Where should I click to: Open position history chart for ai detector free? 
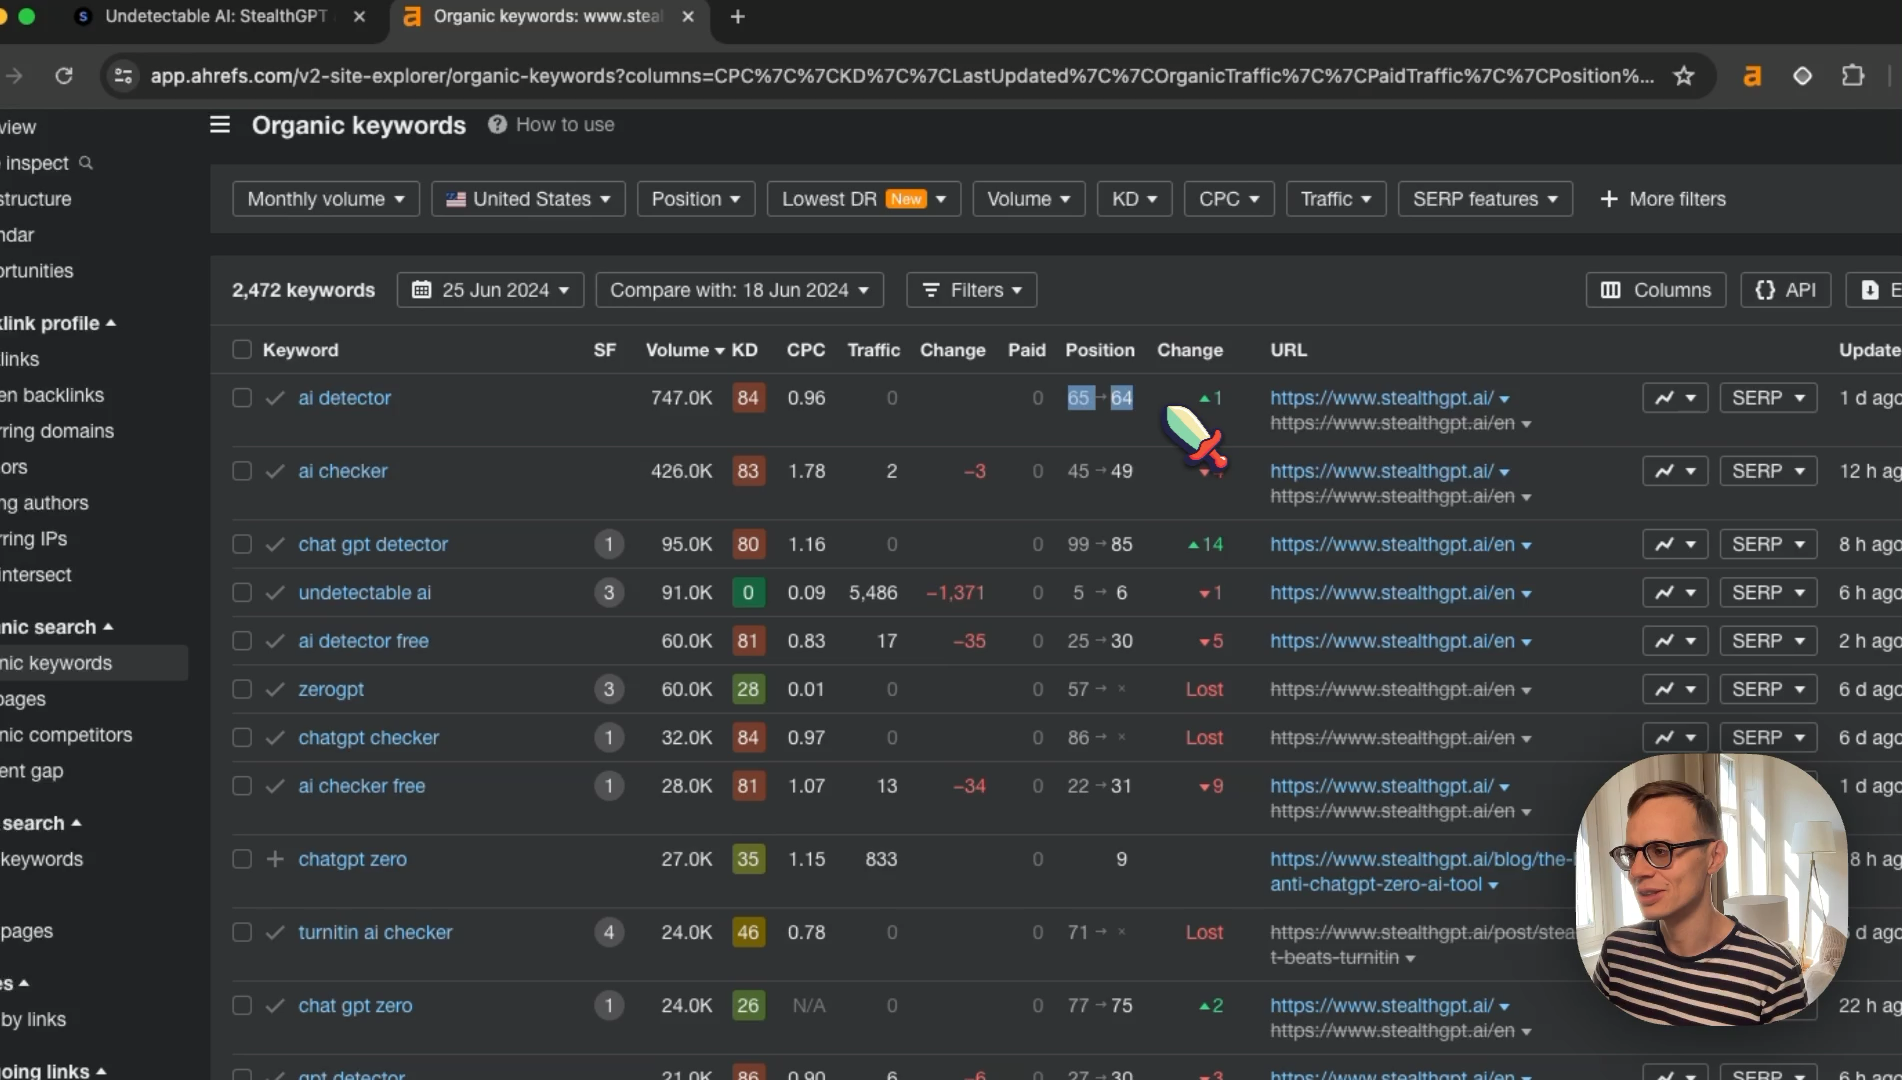(1675, 641)
